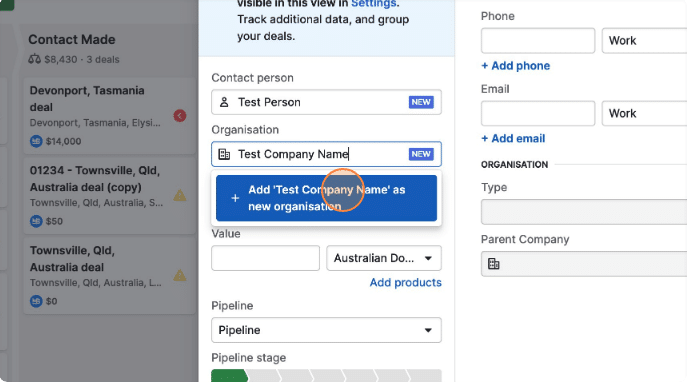
Task: Open the phone type Work dropdown
Action: tap(644, 41)
